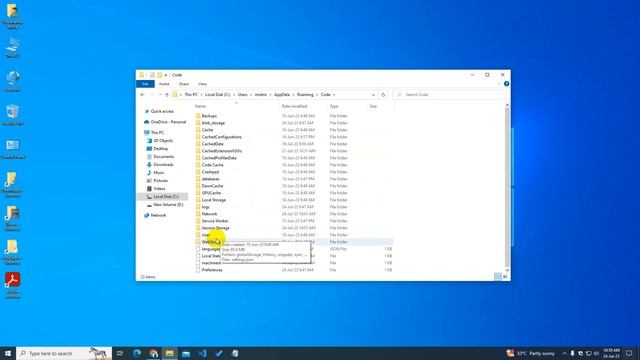Switch to the Details view layout icon

498,277
